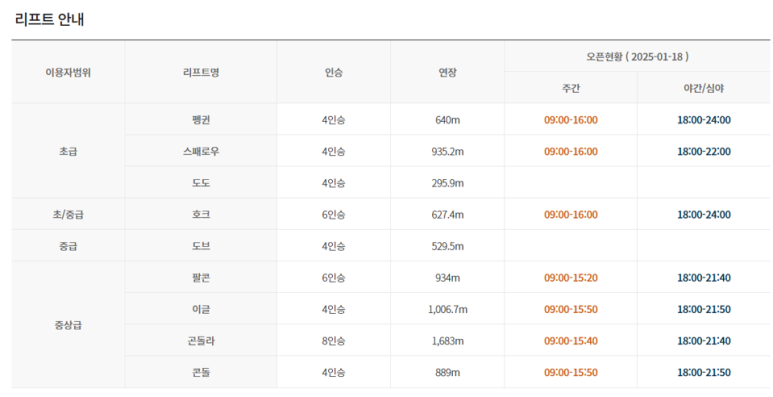Select 6인승 in the 팔콘 row
Image resolution: width=773 pixels, height=397 pixels.
[333, 278]
